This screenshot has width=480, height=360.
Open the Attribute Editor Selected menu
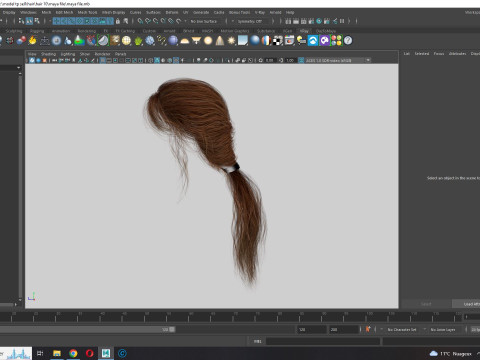[422, 53]
